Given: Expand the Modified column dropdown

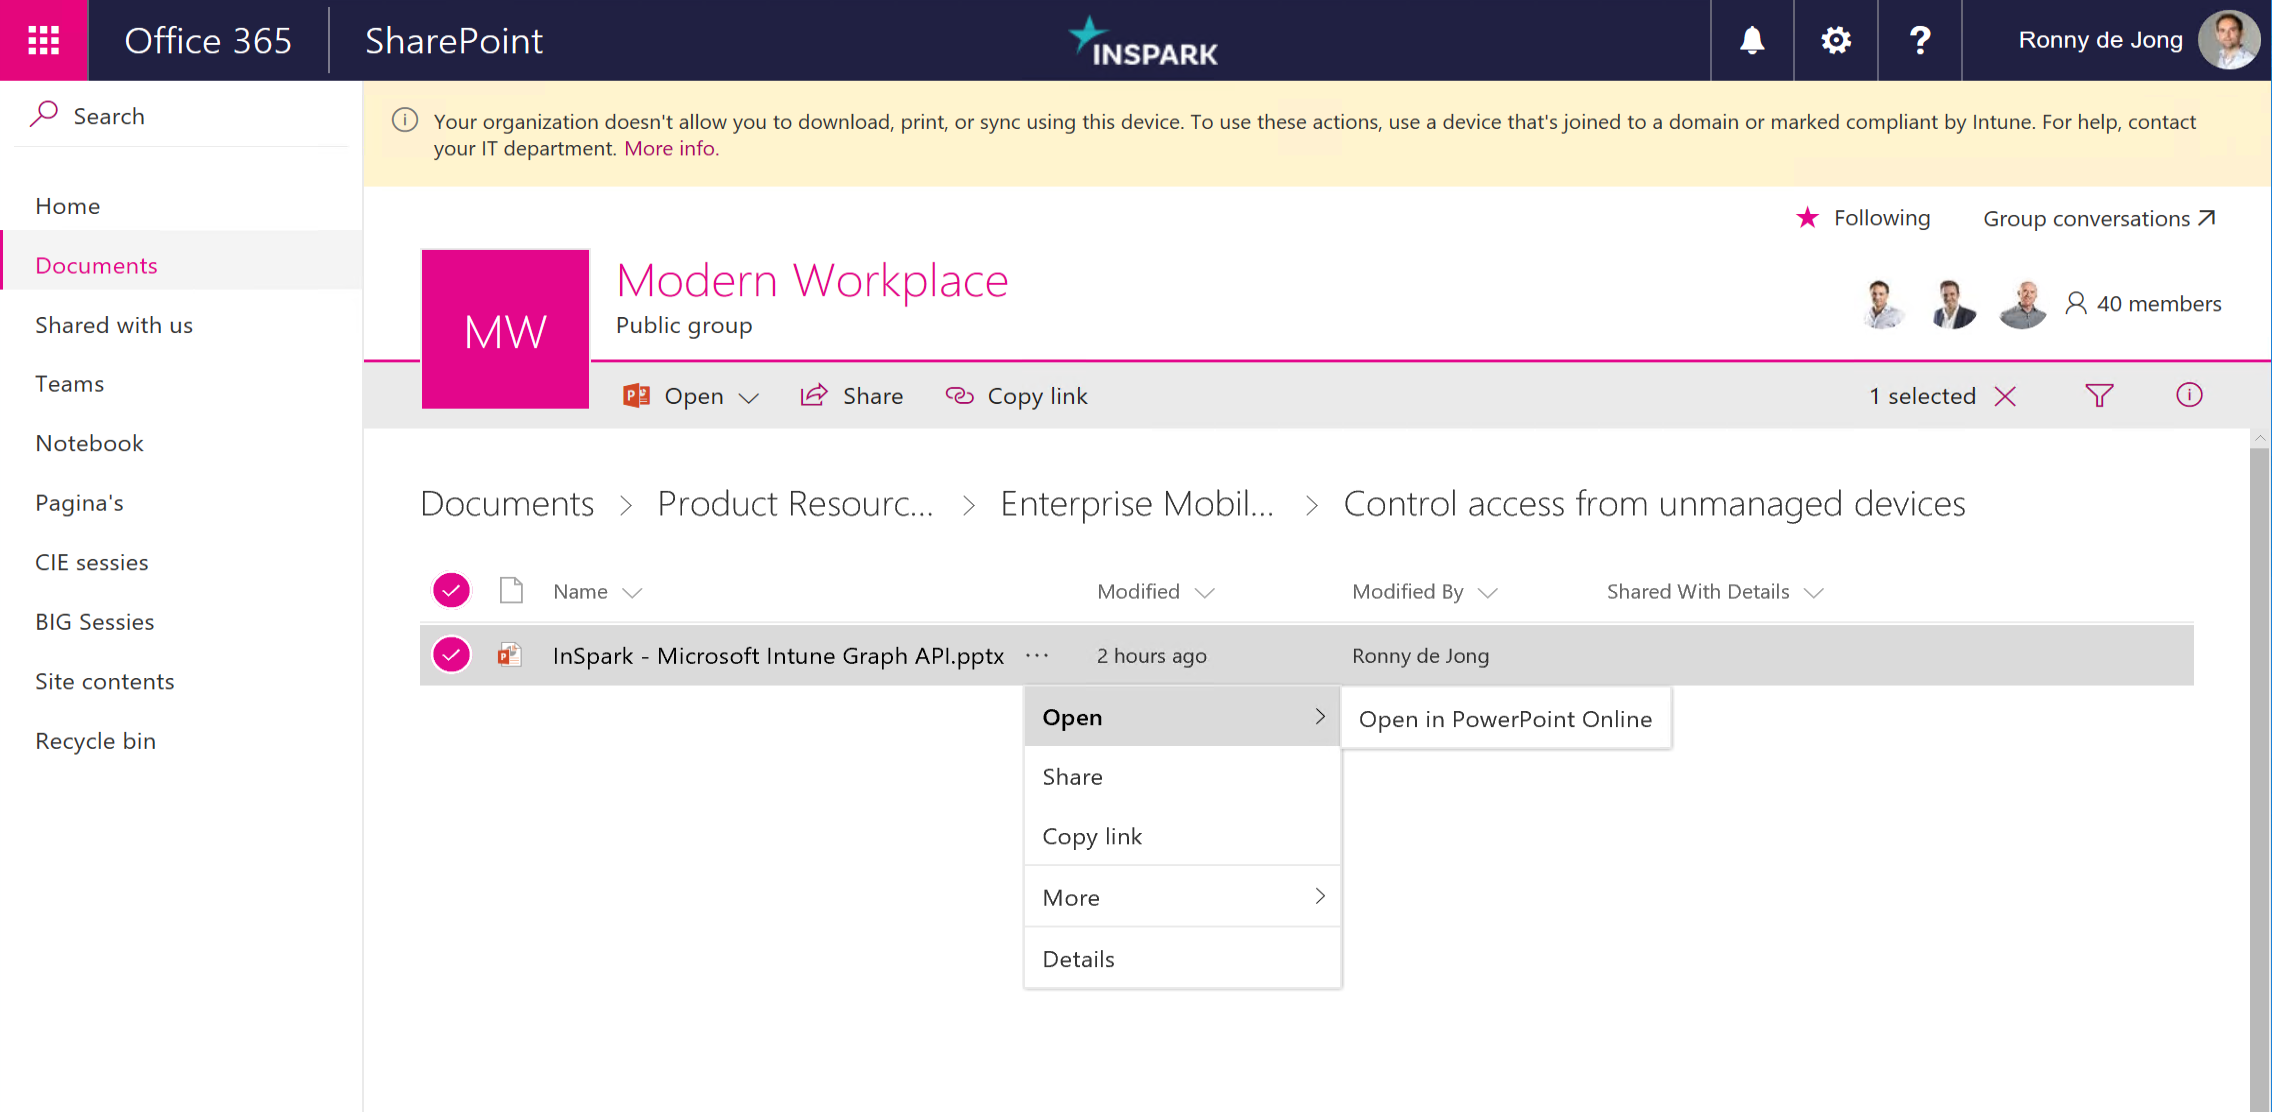Looking at the screenshot, I should [1205, 592].
